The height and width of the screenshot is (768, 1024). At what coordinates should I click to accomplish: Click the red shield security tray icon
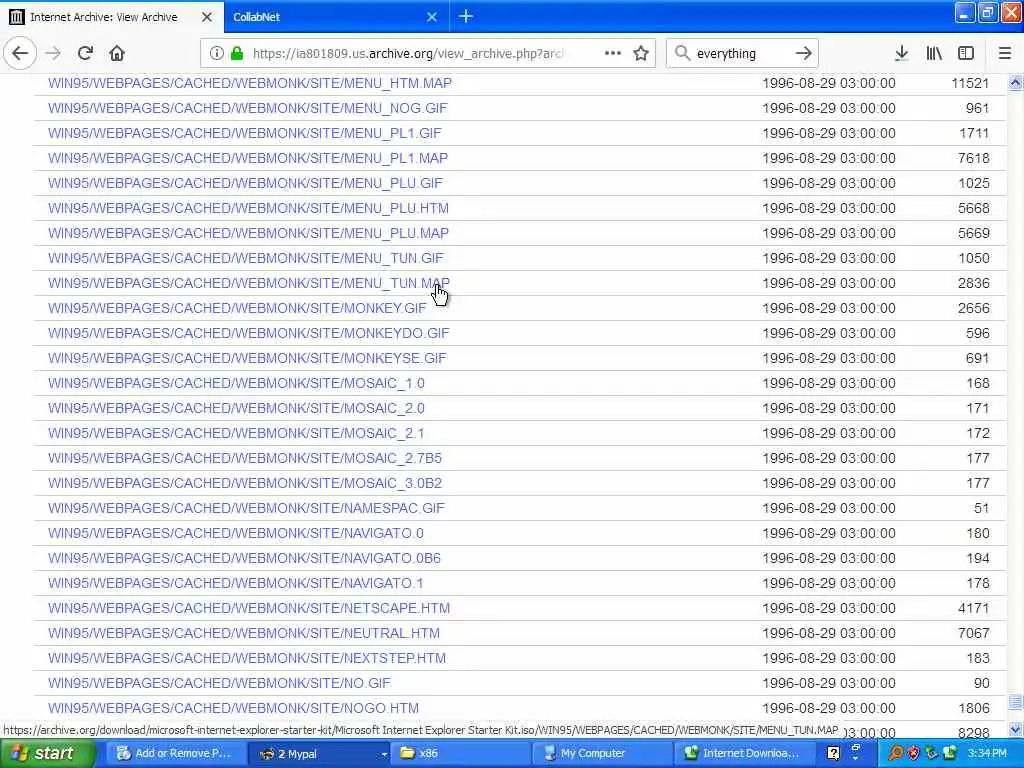click(x=913, y=753)
